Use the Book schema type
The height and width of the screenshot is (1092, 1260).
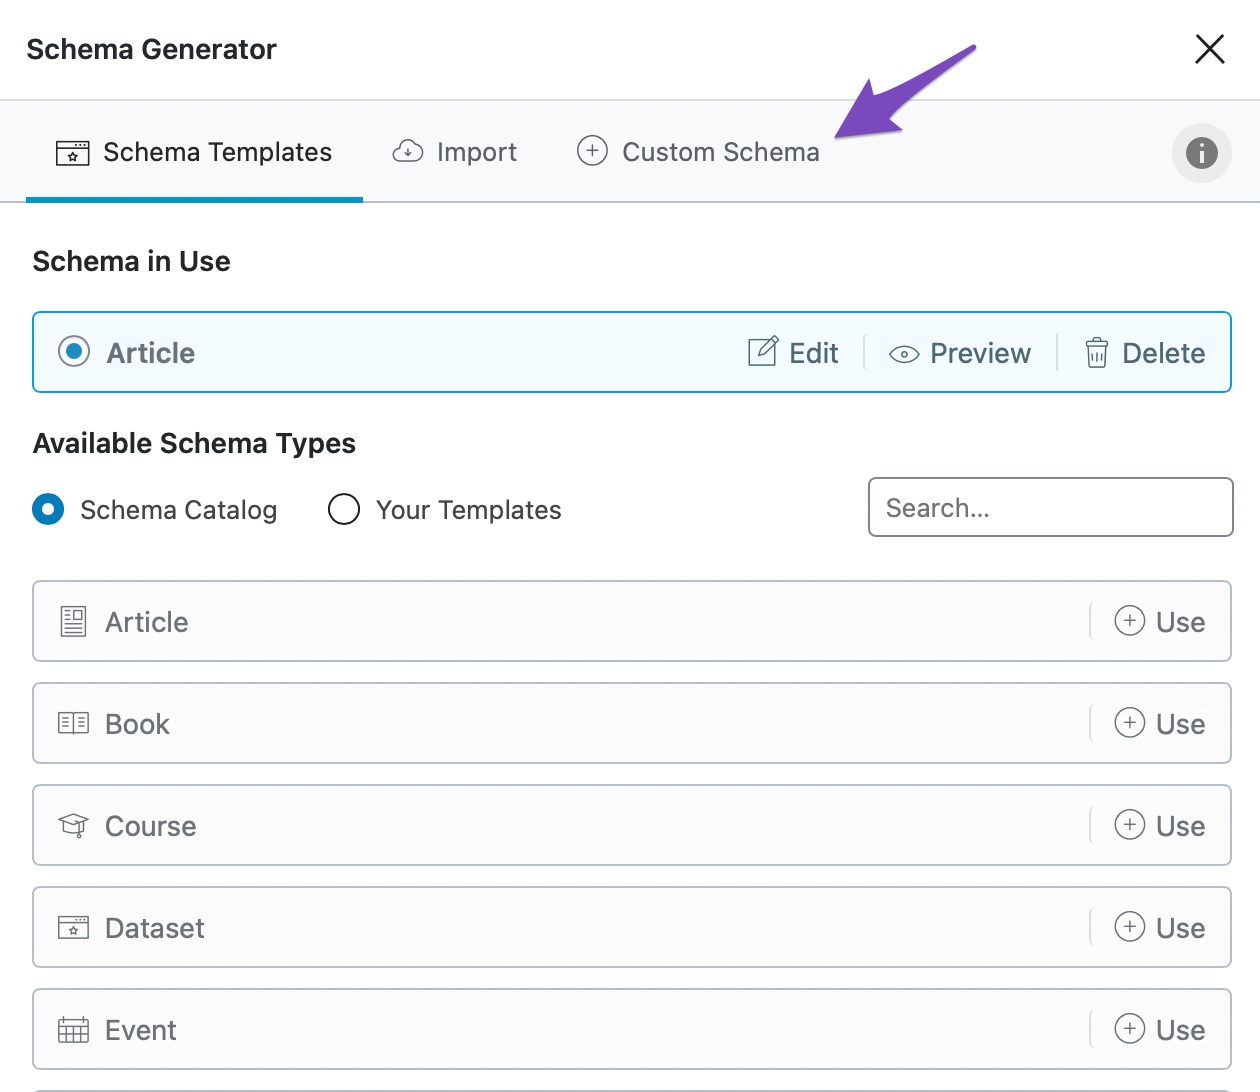[1160, 723]
